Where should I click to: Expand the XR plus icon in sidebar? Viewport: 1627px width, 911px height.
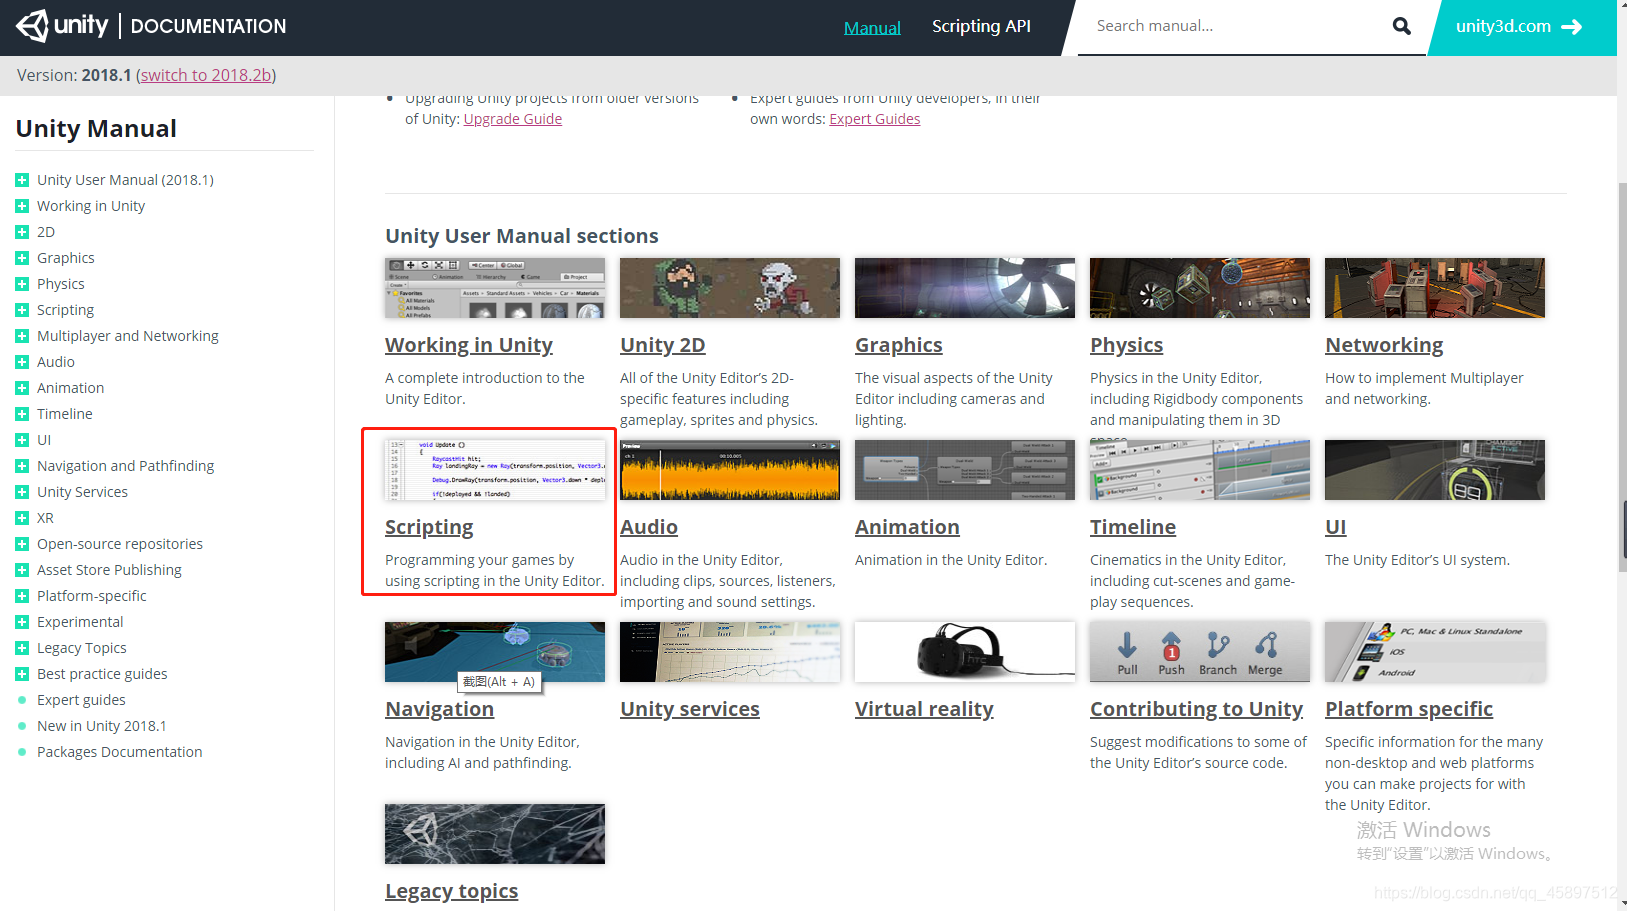22,518
